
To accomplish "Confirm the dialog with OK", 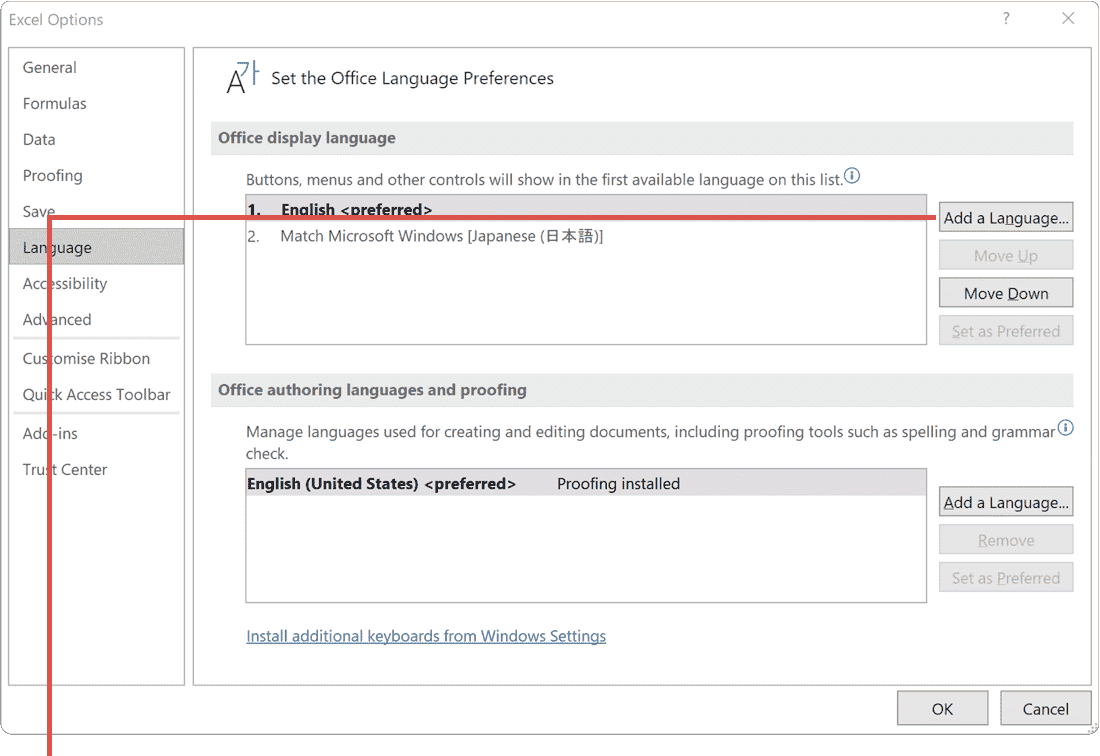I will pos(942,708).
